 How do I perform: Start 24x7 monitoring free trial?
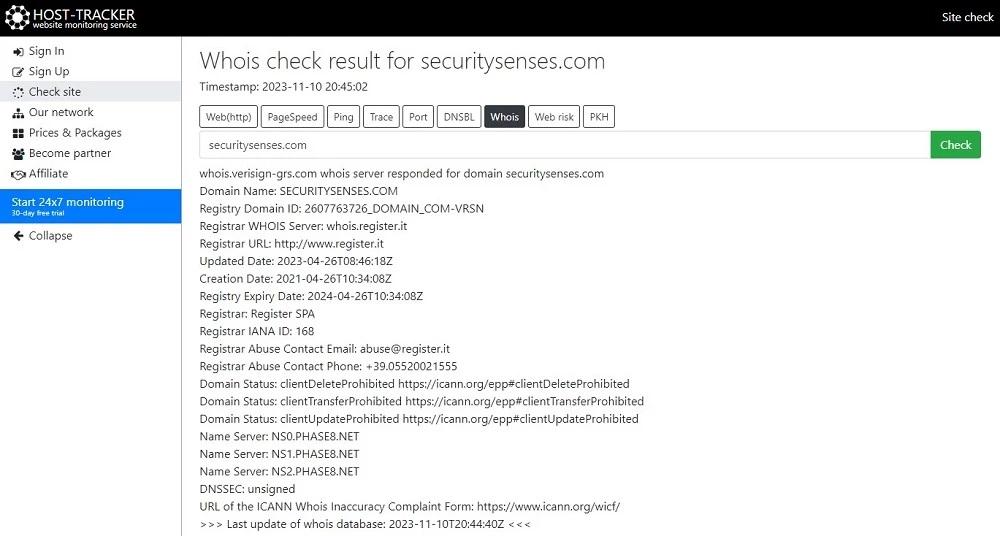coord(91,206)
